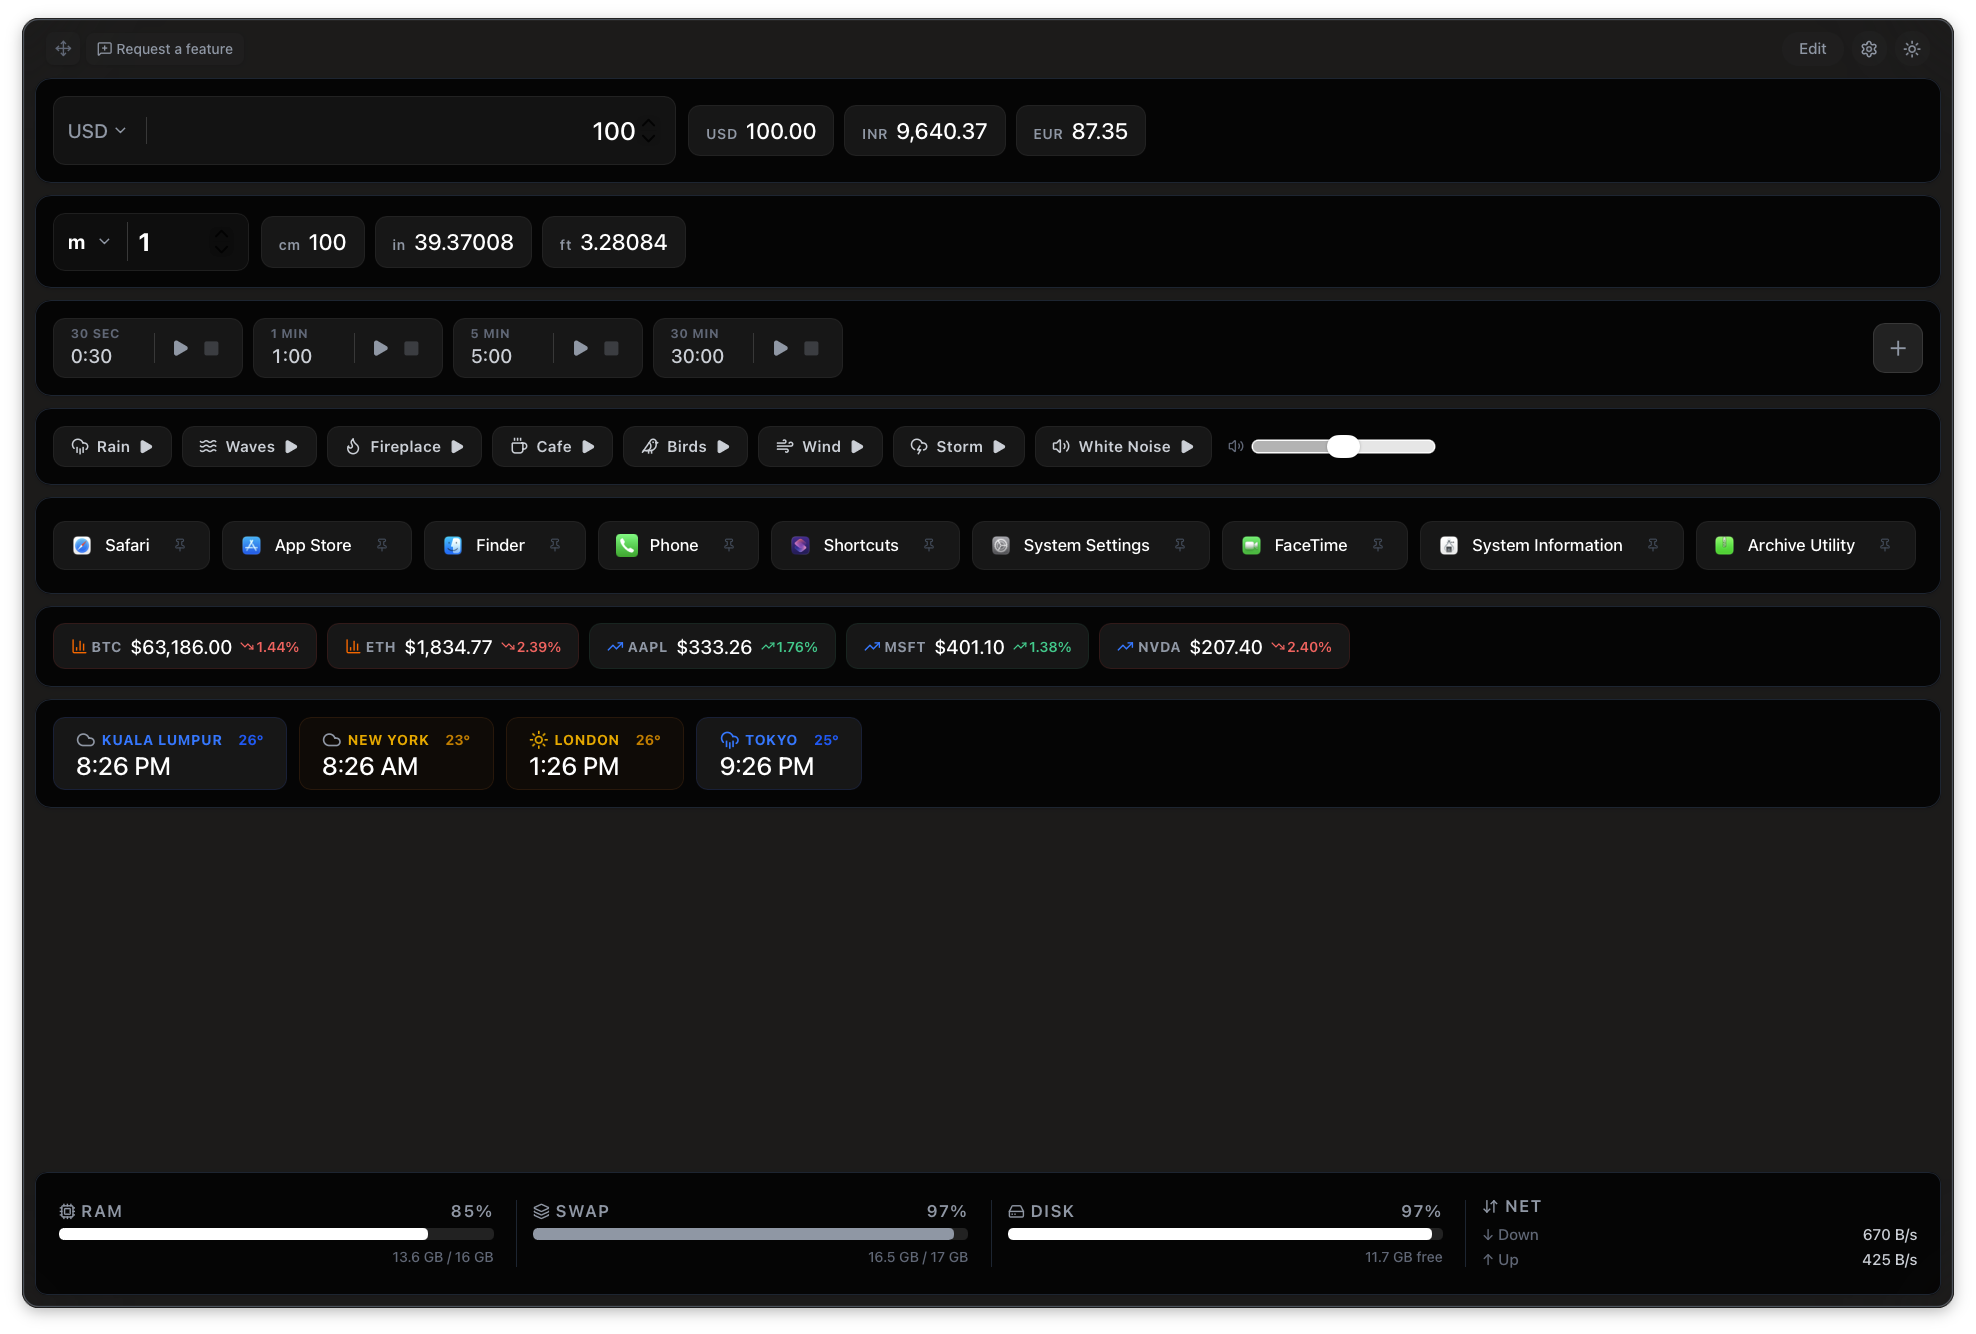This screenshot has width=1976, height=1334.
Task: Start the 5 MIN timer
Action: [580, 348]
